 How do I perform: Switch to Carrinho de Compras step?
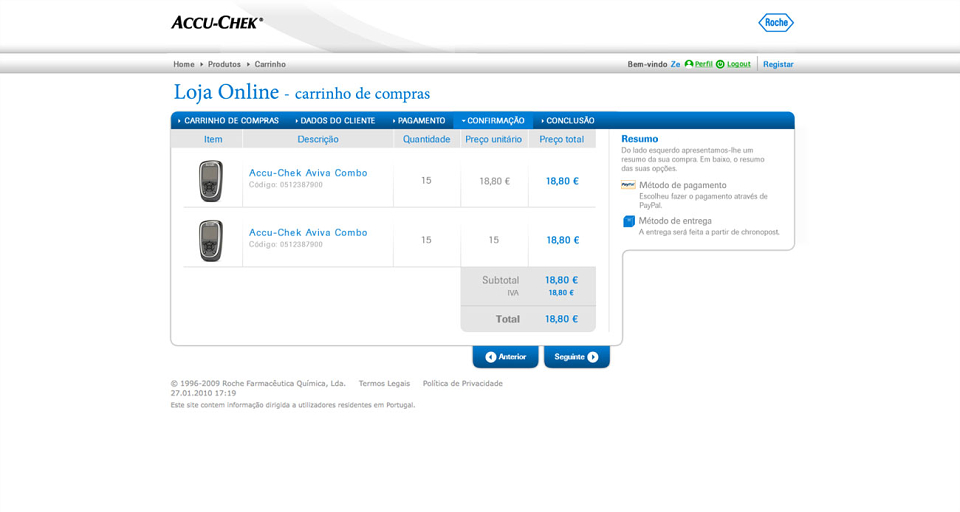[x=228, y=121]
